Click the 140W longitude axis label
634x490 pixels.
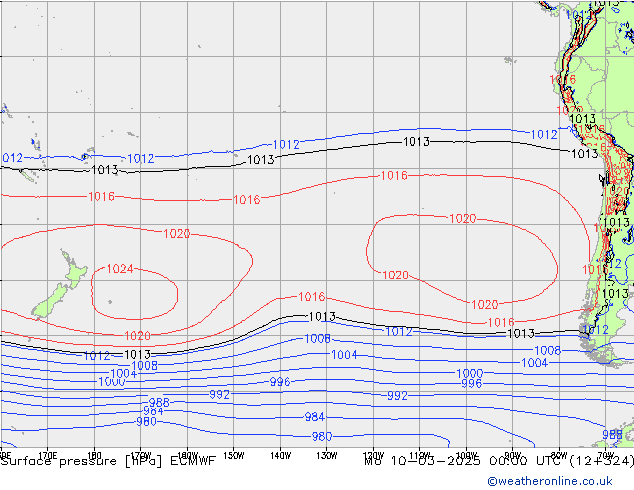point(280,455)
